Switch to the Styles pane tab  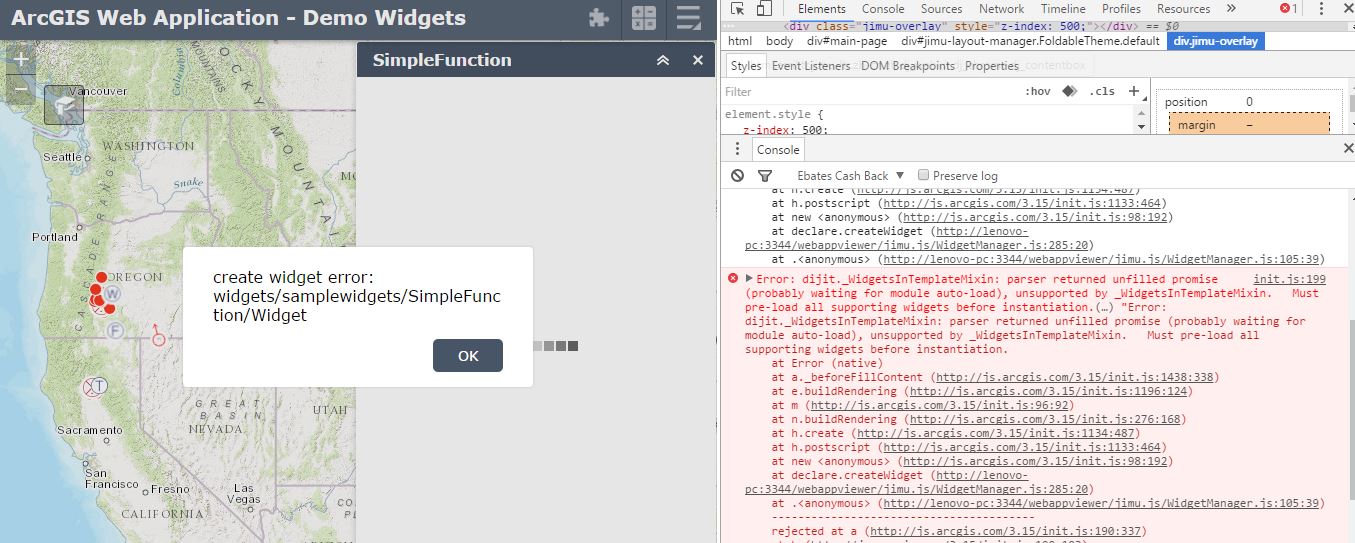click(745, 66)
